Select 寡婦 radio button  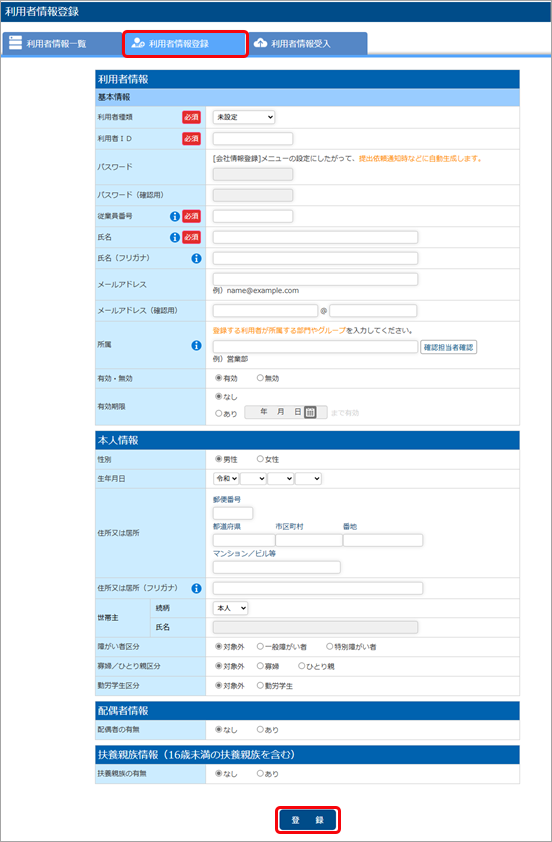[x=260, y=666]
